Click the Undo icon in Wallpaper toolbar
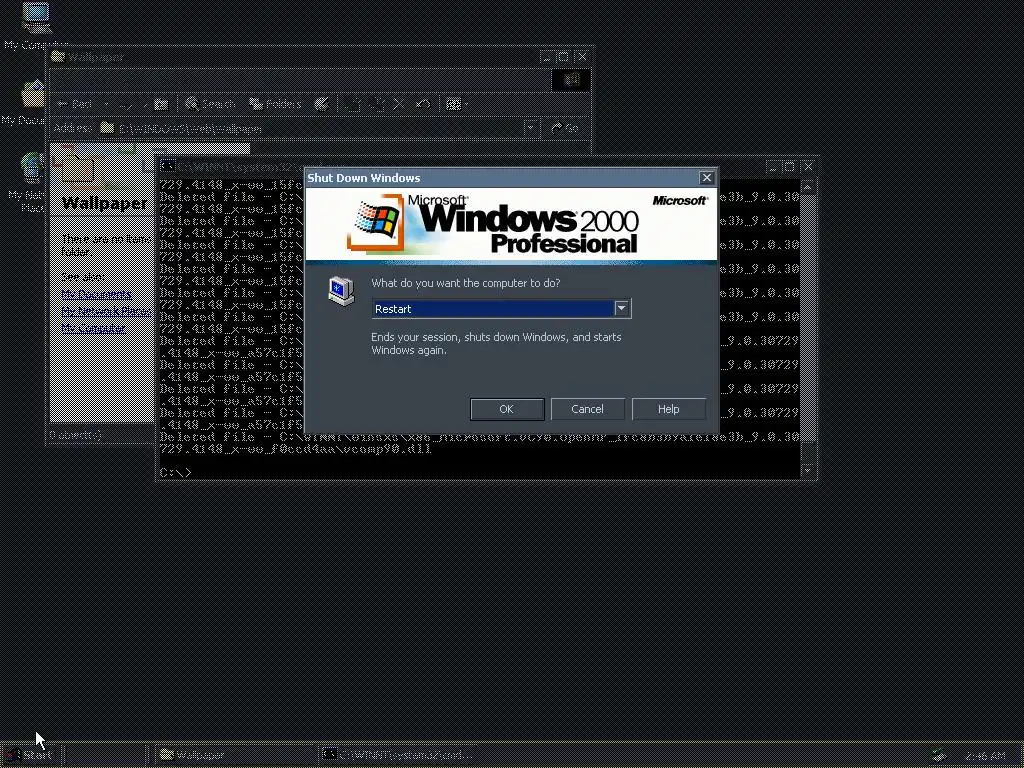 click(x=423, y=104)
